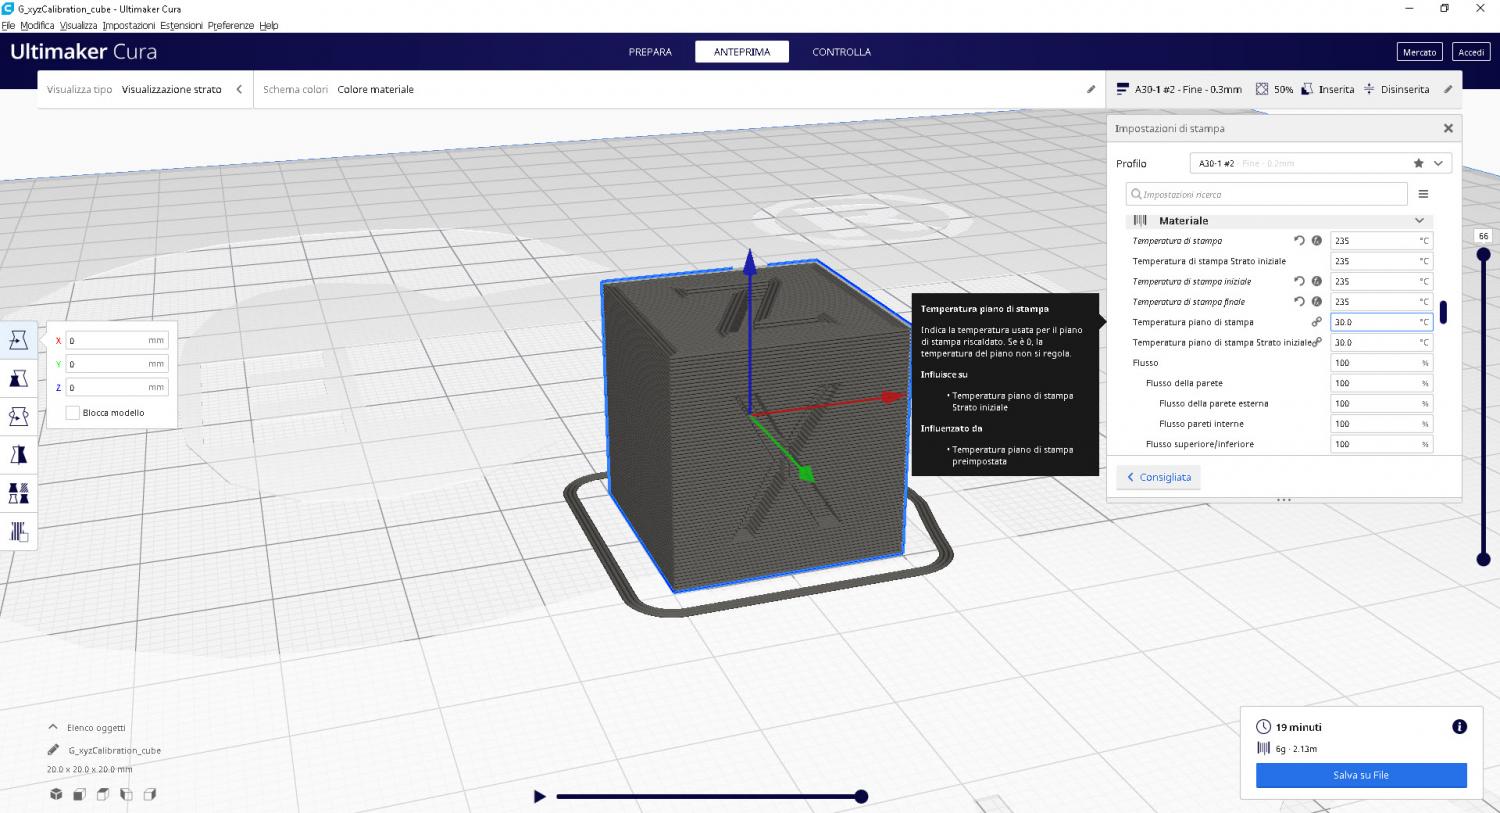The width and height of the screenshot is (1500, 813).
Task: Click the Temperatura piano di stampa value field
Action: pyautogui.click(x=1381, y=322)
